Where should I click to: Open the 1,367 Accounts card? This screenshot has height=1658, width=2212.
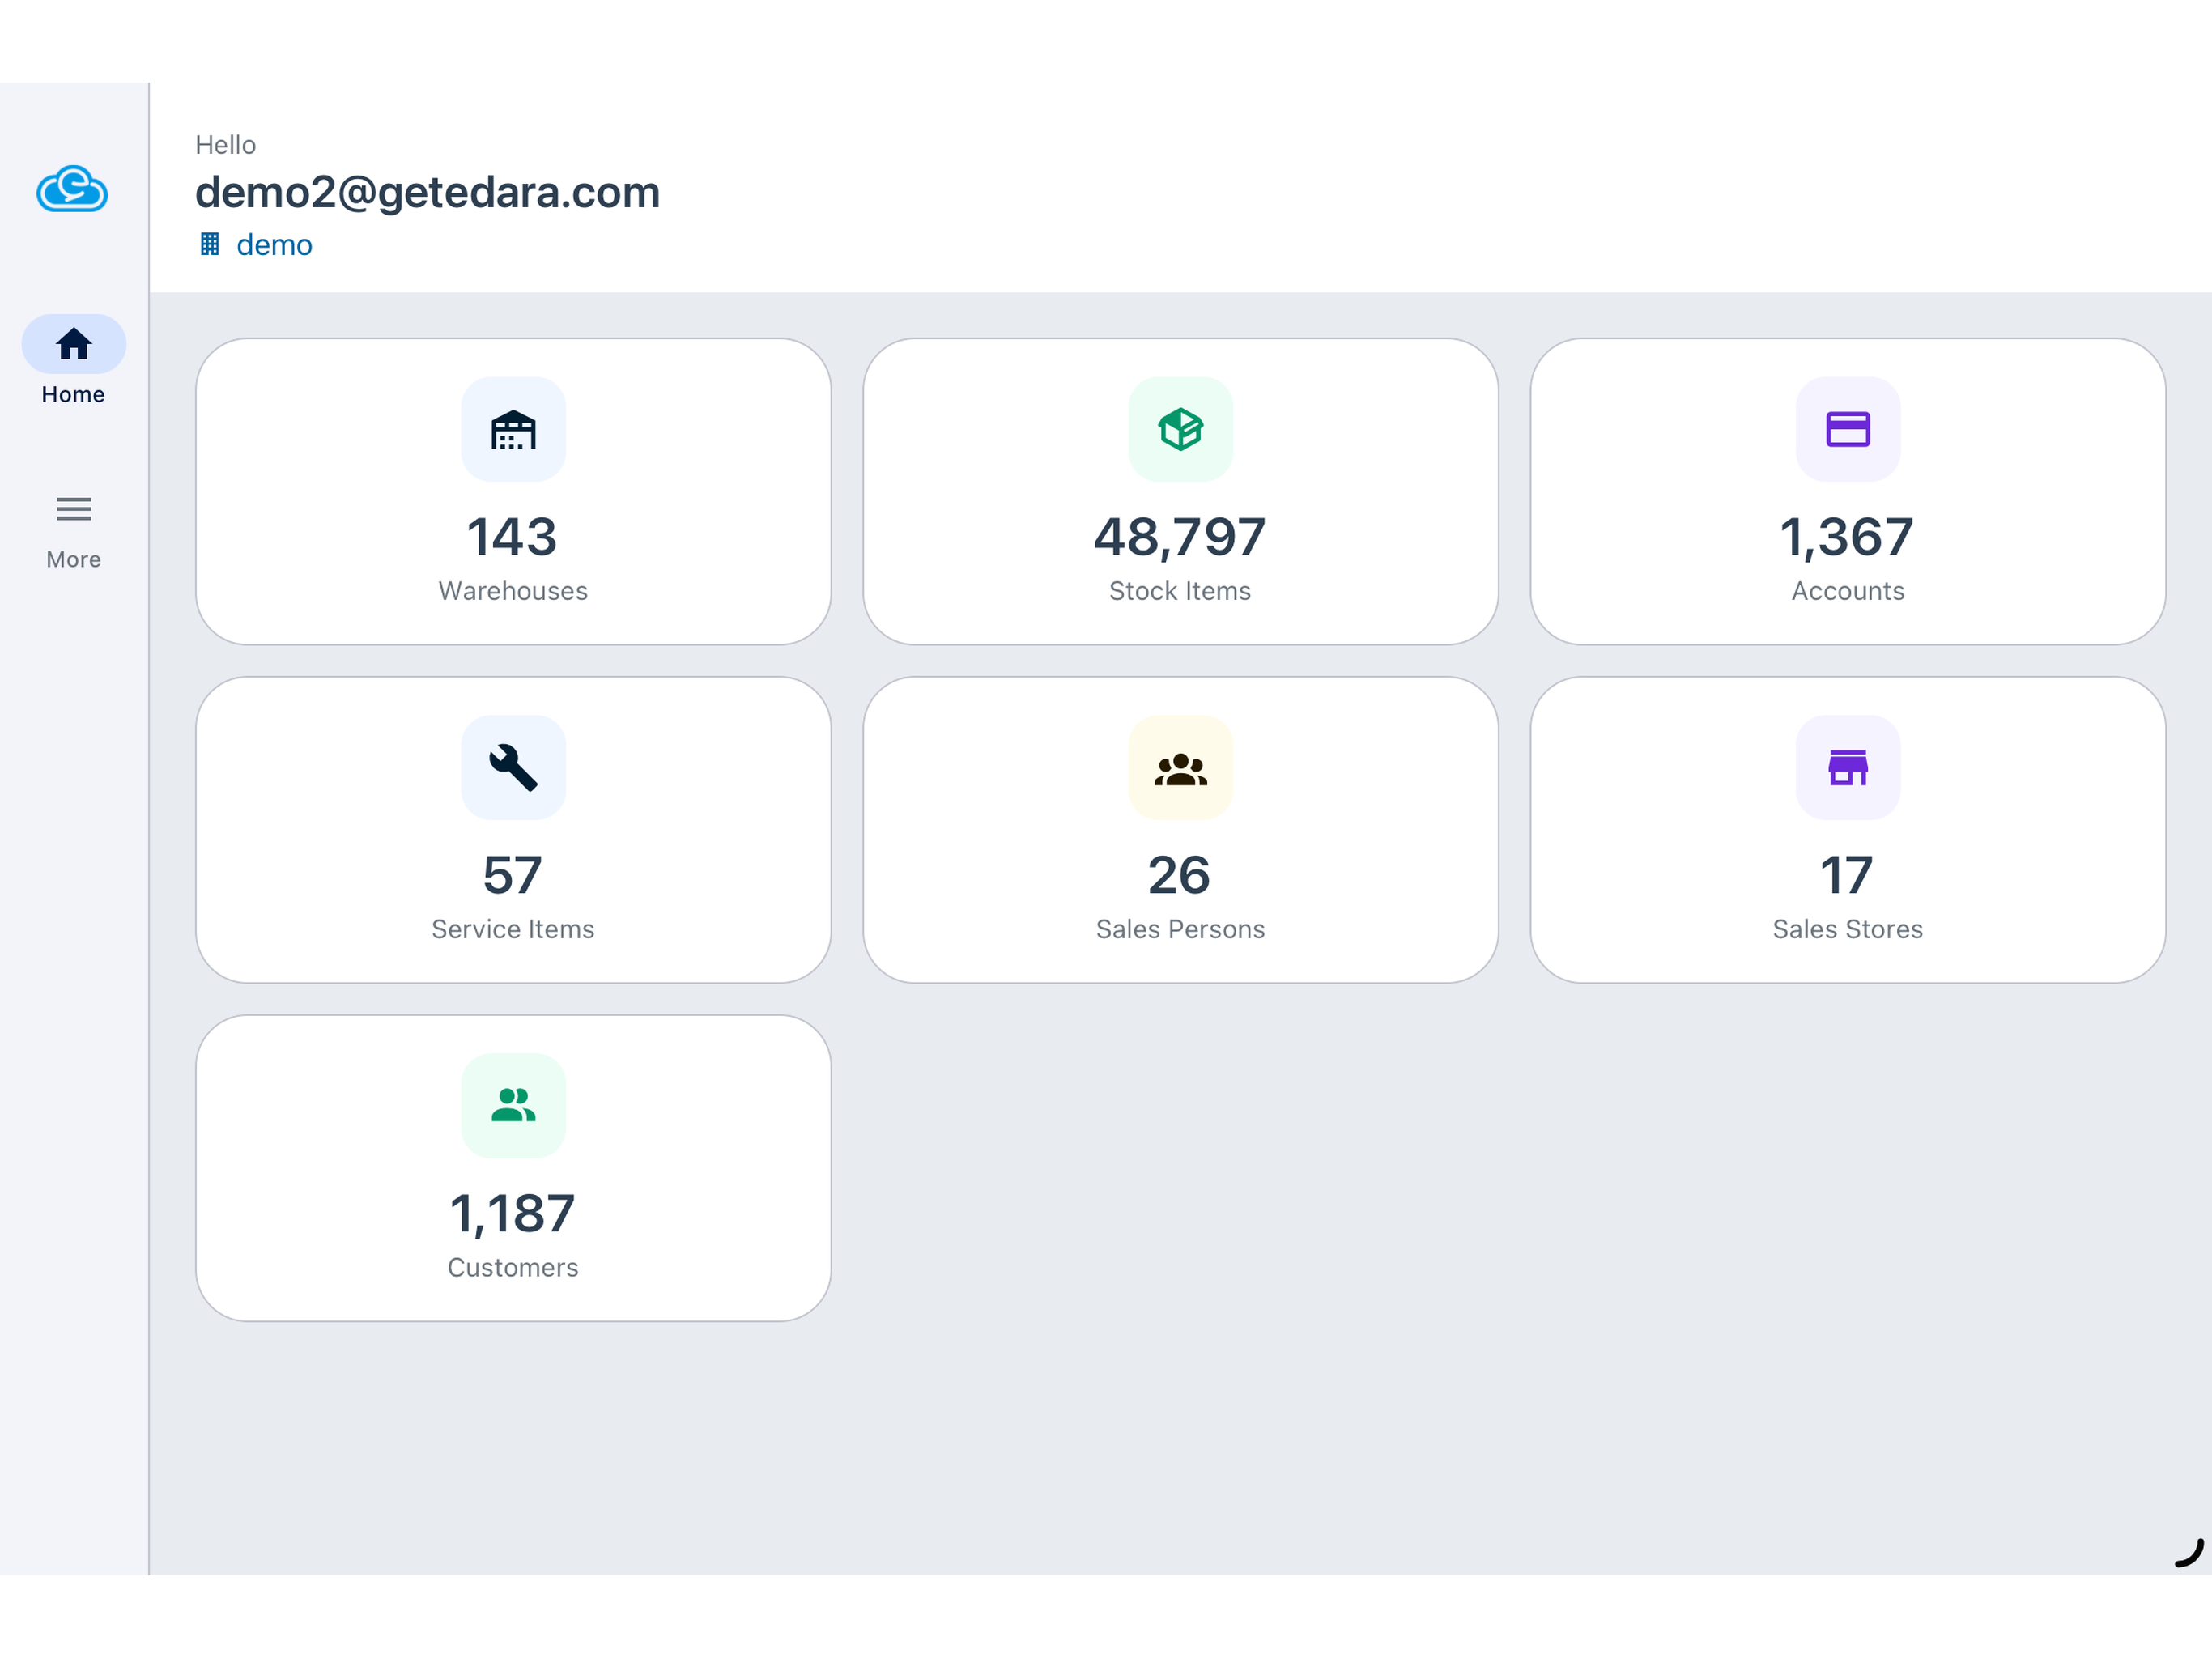1847,492
